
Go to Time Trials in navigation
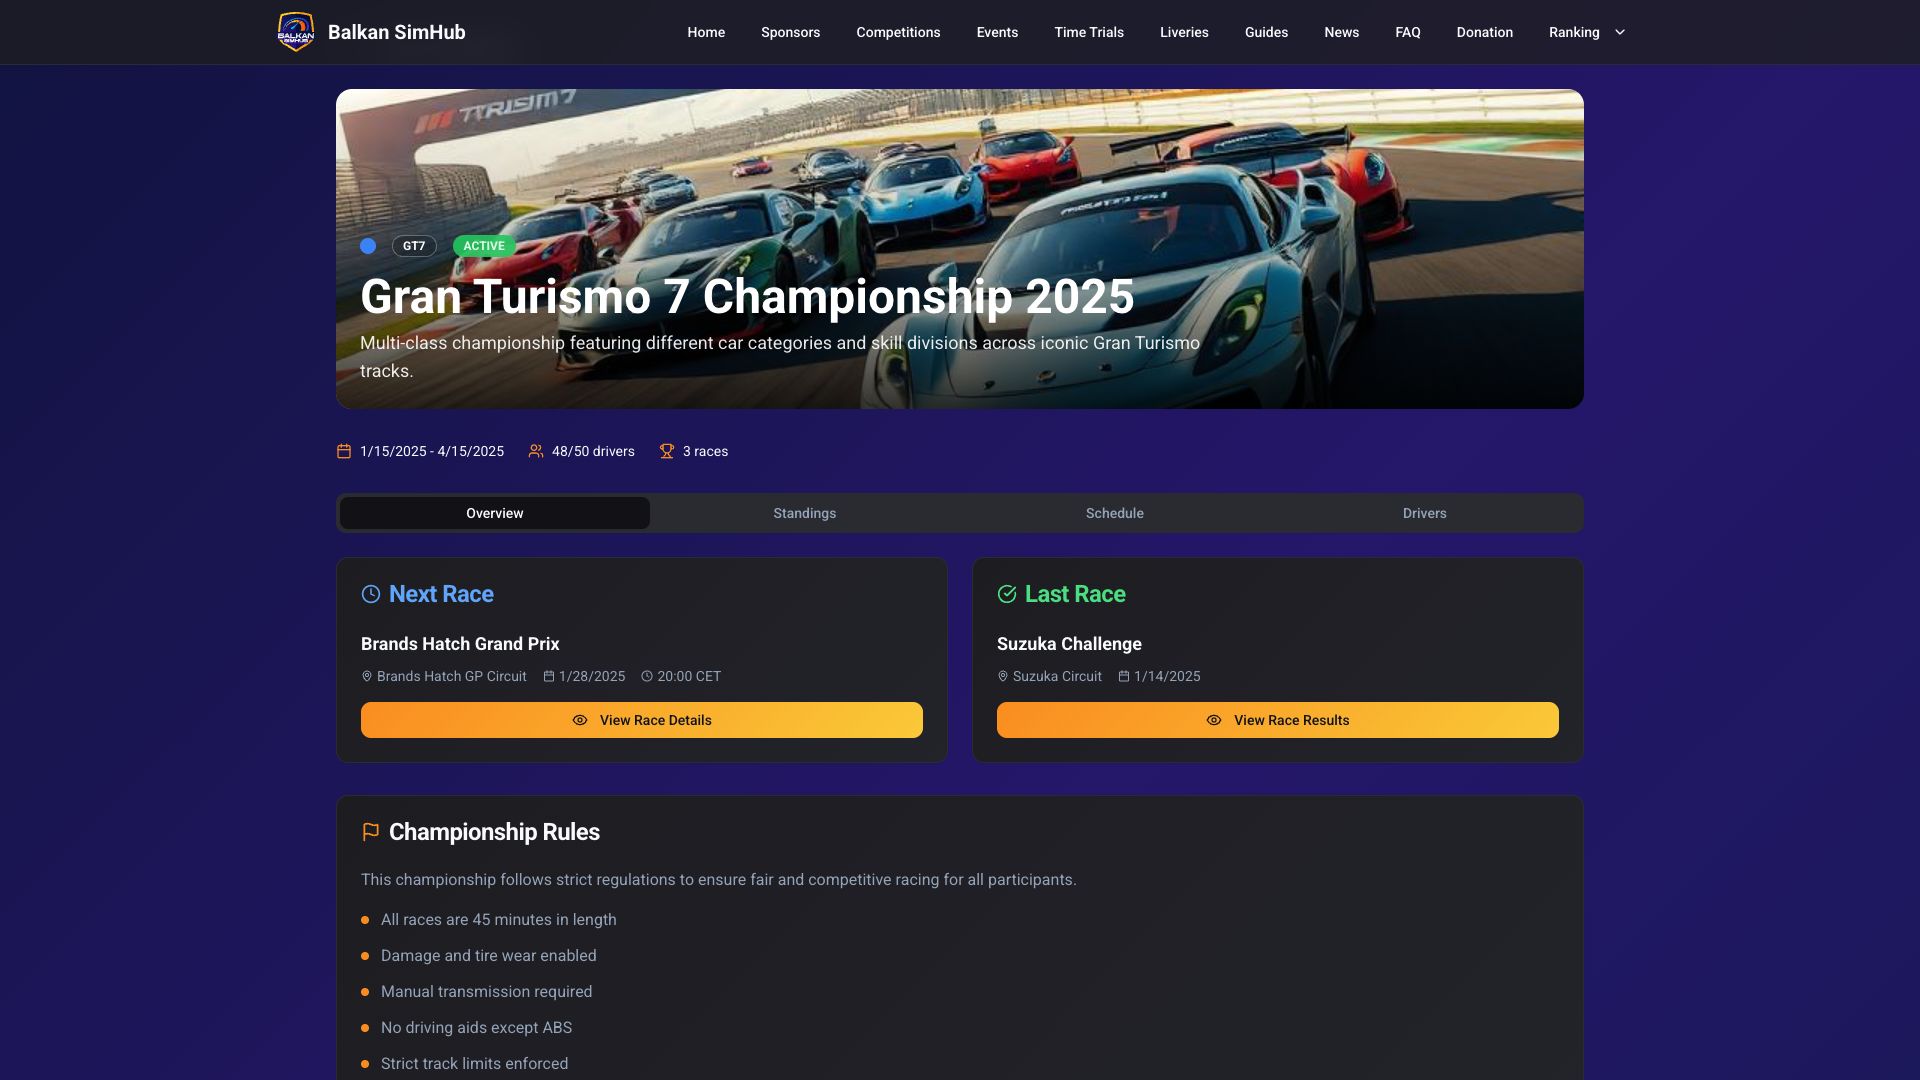(x=1089, y=32)
